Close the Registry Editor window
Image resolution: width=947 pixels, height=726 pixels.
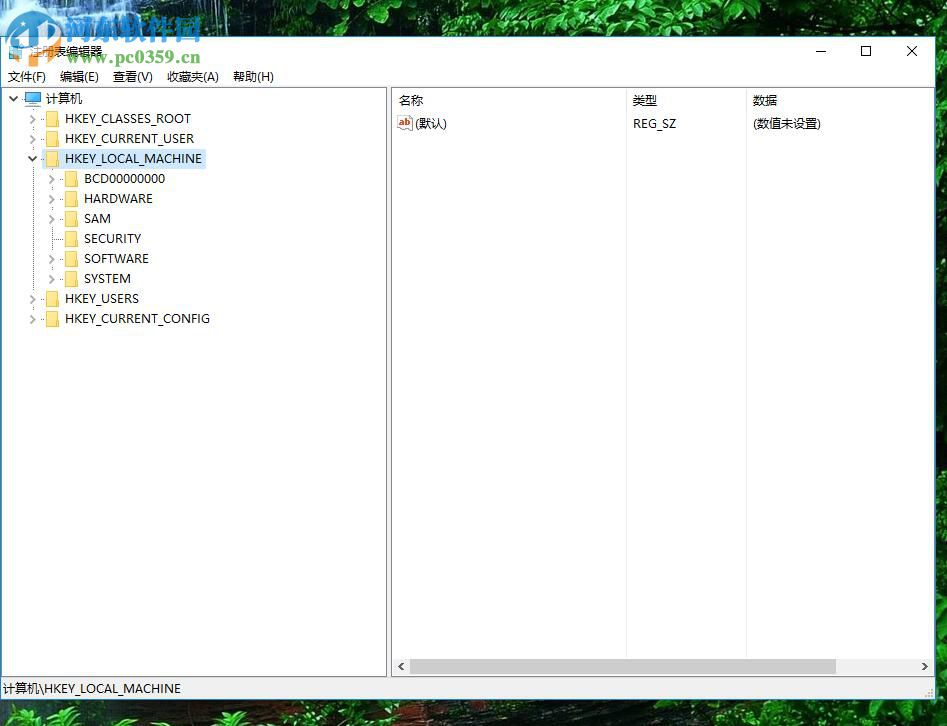tap(912, 51)
